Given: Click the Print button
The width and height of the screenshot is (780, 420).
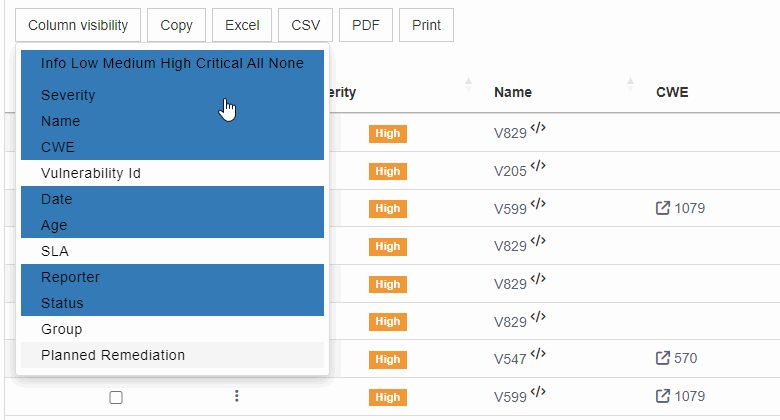Looking at the screenshot, I should click(x=427, y=25).
